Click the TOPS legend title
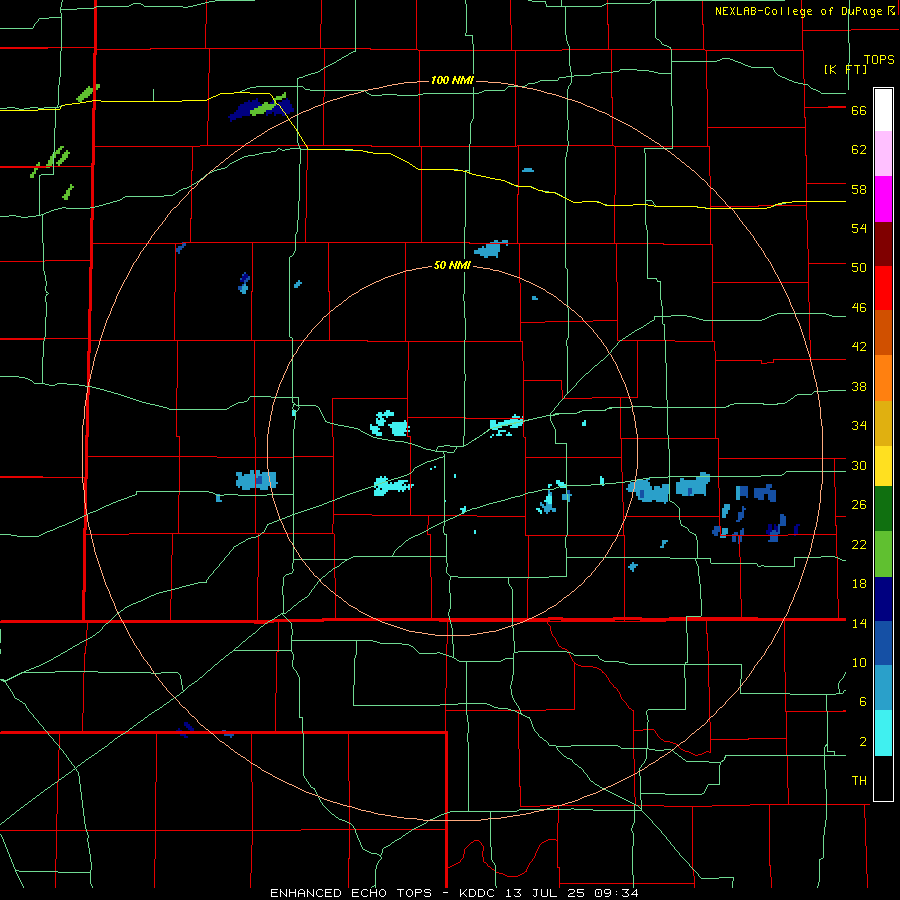This screenshot has width=900, height=900. (879, 59)
